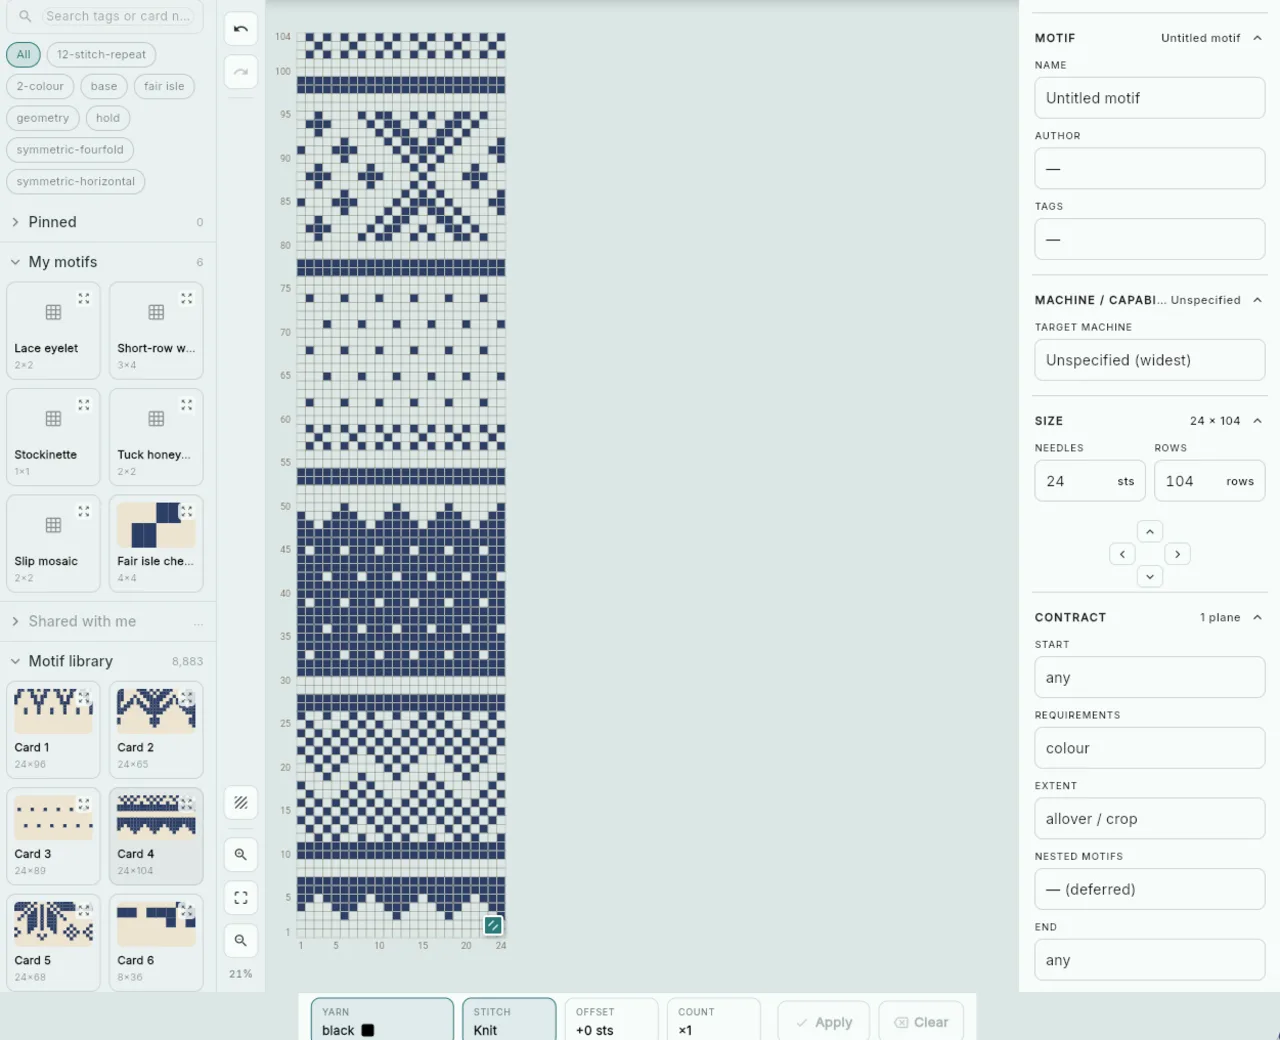Viewport: 1280px width, 1040px height.
Task: Collapse the CONTRACT section
Action: (1257, 617)
